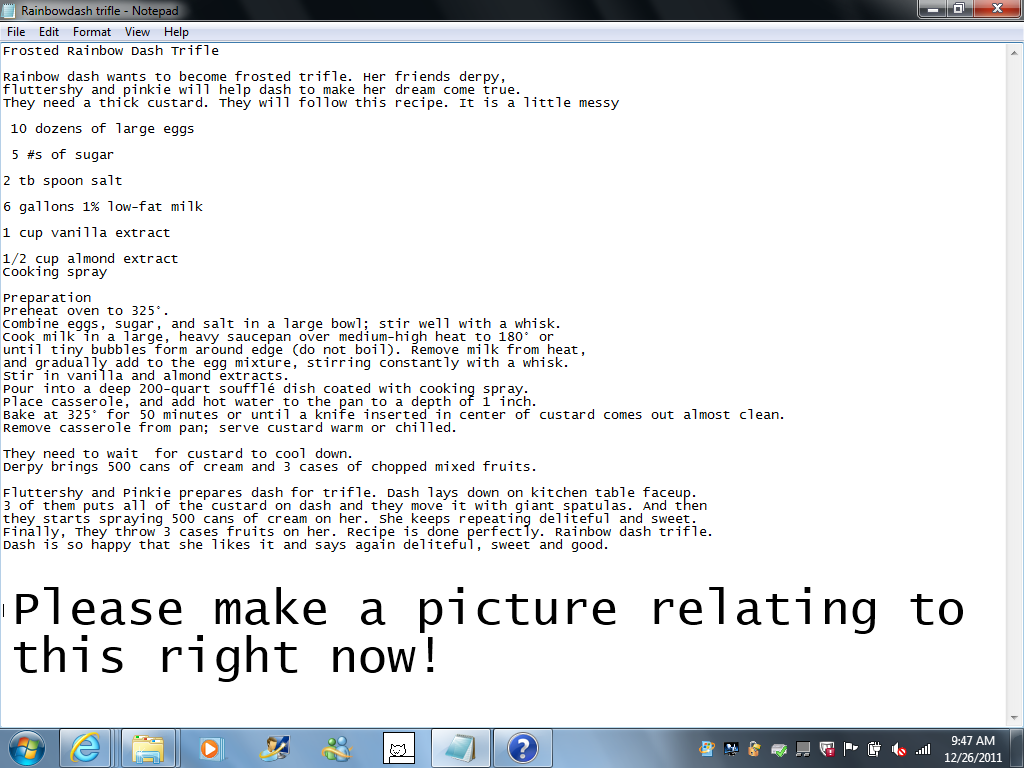Click the line starting 'Derpy brings 500 cans'

click(x=270, y=467)
